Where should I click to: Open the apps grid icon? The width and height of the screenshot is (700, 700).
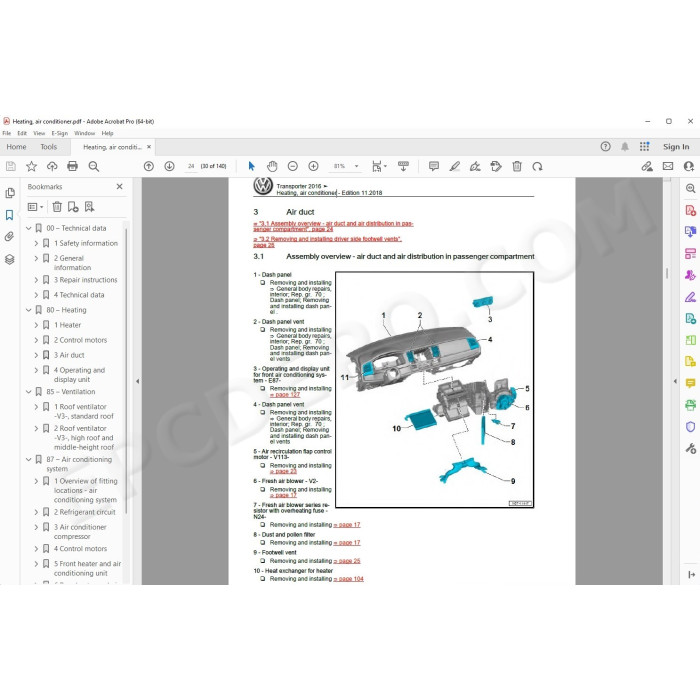(644, 146)
